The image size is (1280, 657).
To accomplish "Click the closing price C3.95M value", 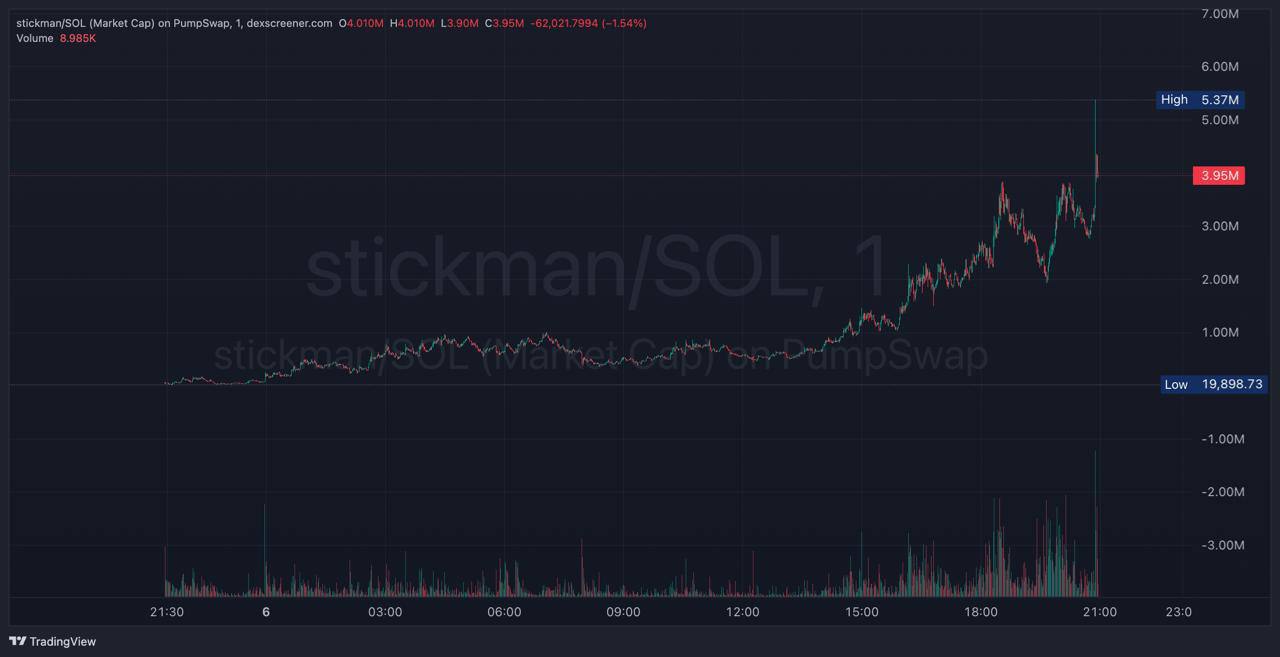I will pyautogui.click(x=505, y=23).
